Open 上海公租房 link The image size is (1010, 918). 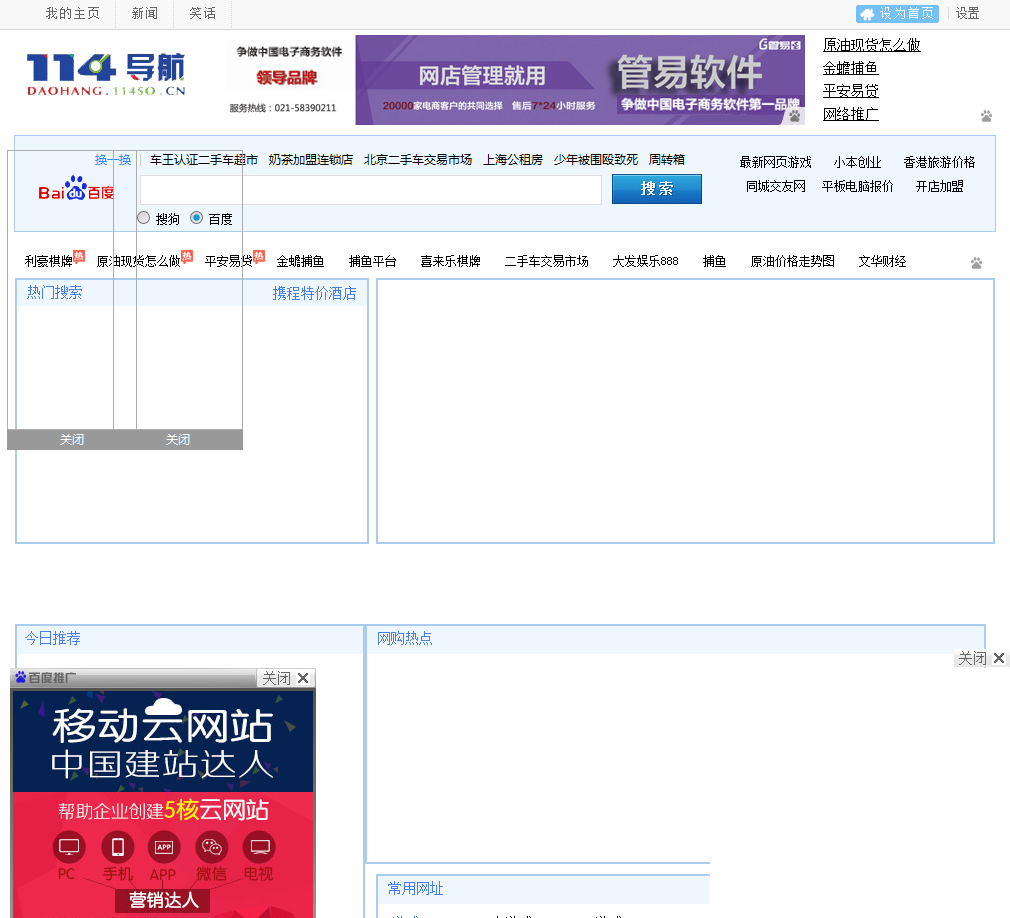click(x=513, y=160)
